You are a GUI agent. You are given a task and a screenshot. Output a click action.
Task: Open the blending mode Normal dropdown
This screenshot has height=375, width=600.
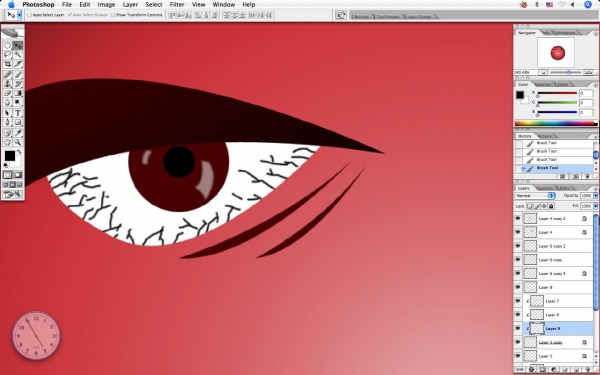click(535, 196)
